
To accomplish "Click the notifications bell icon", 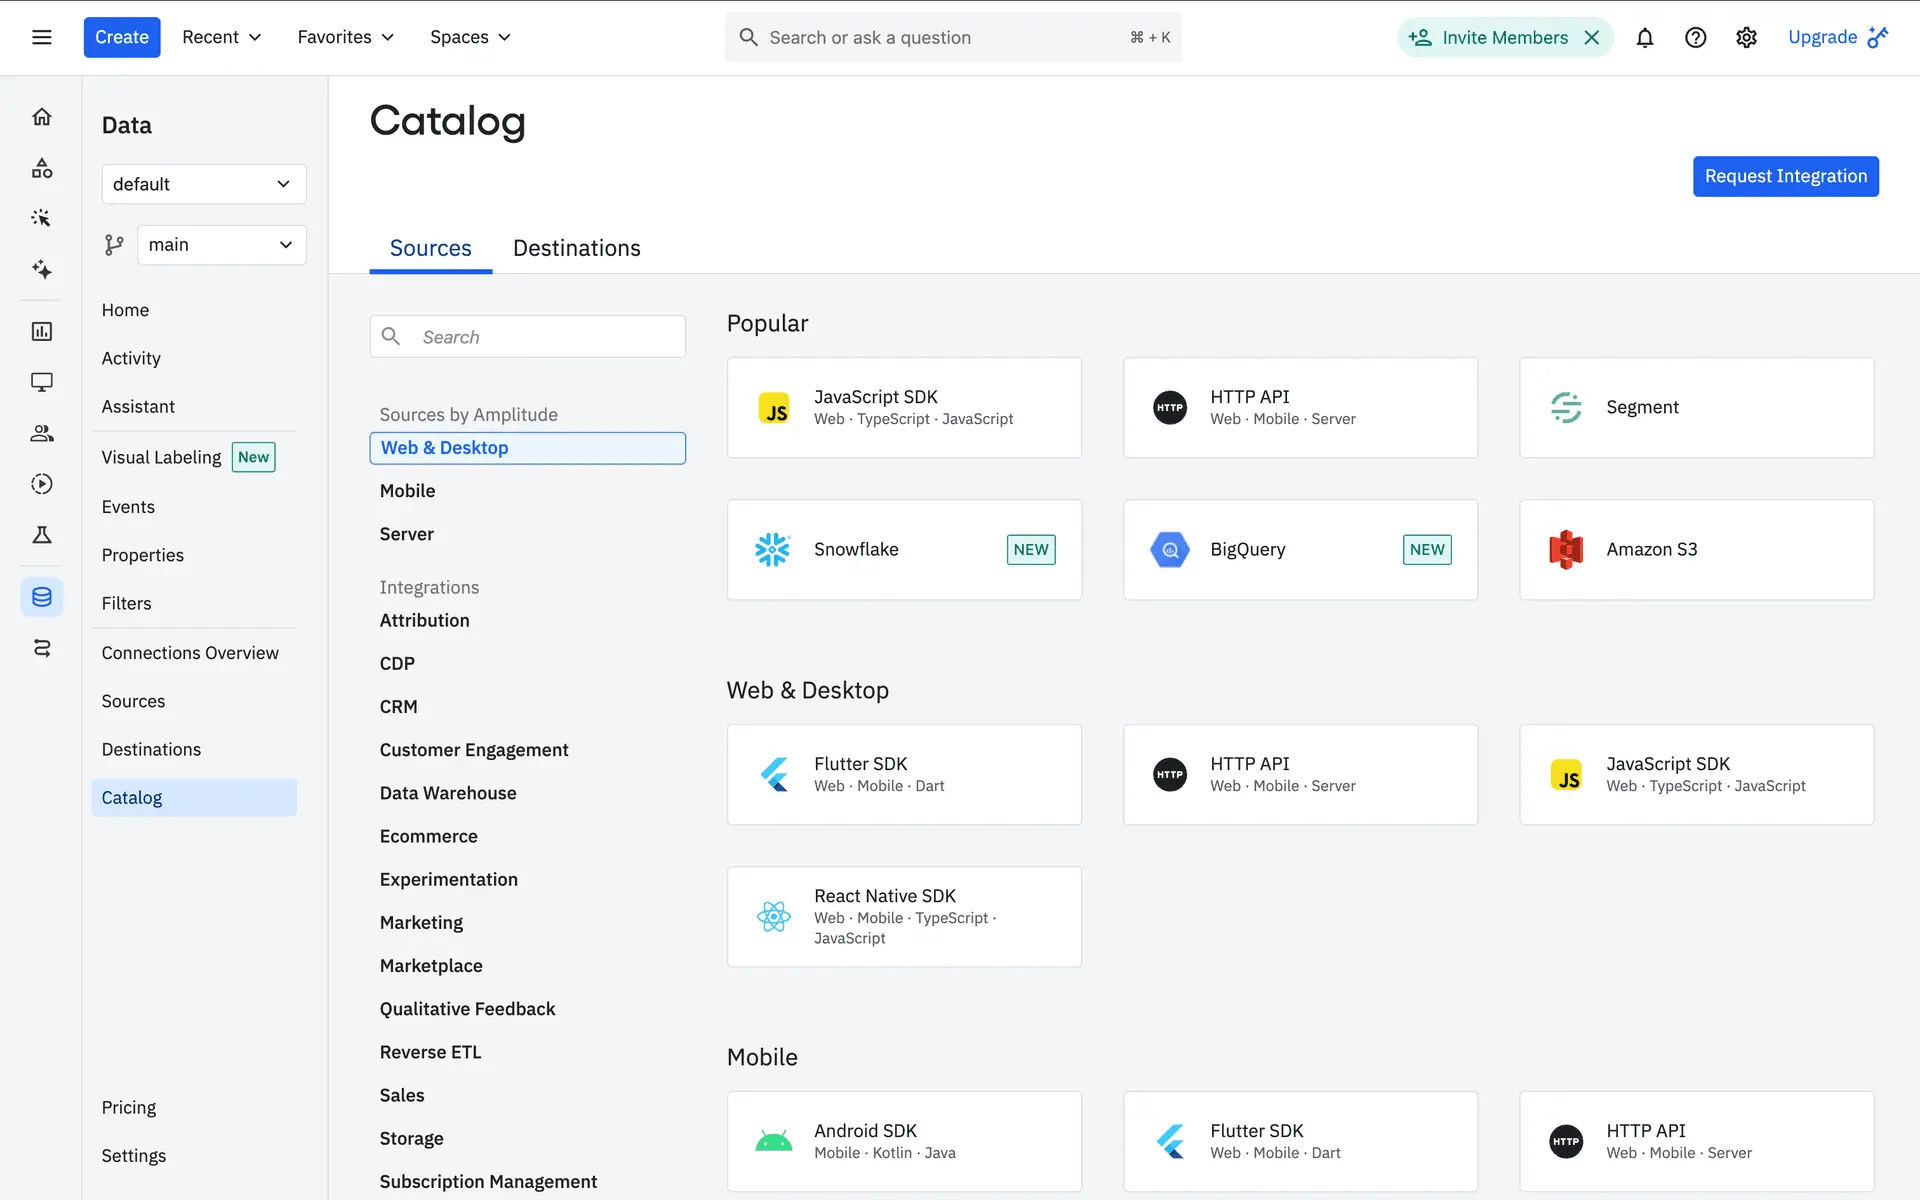I will (1644, 37).
